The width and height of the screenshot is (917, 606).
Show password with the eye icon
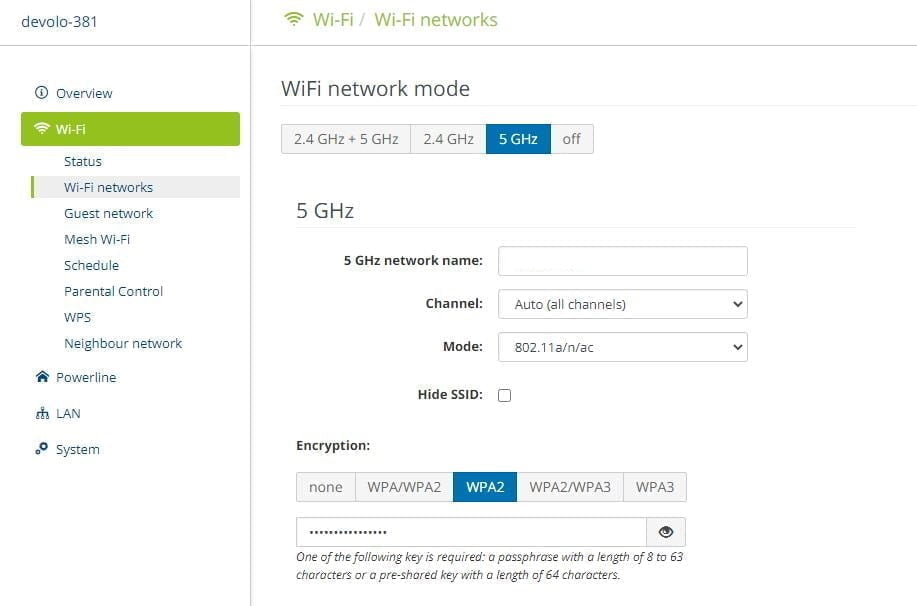(x=666, y=532)
